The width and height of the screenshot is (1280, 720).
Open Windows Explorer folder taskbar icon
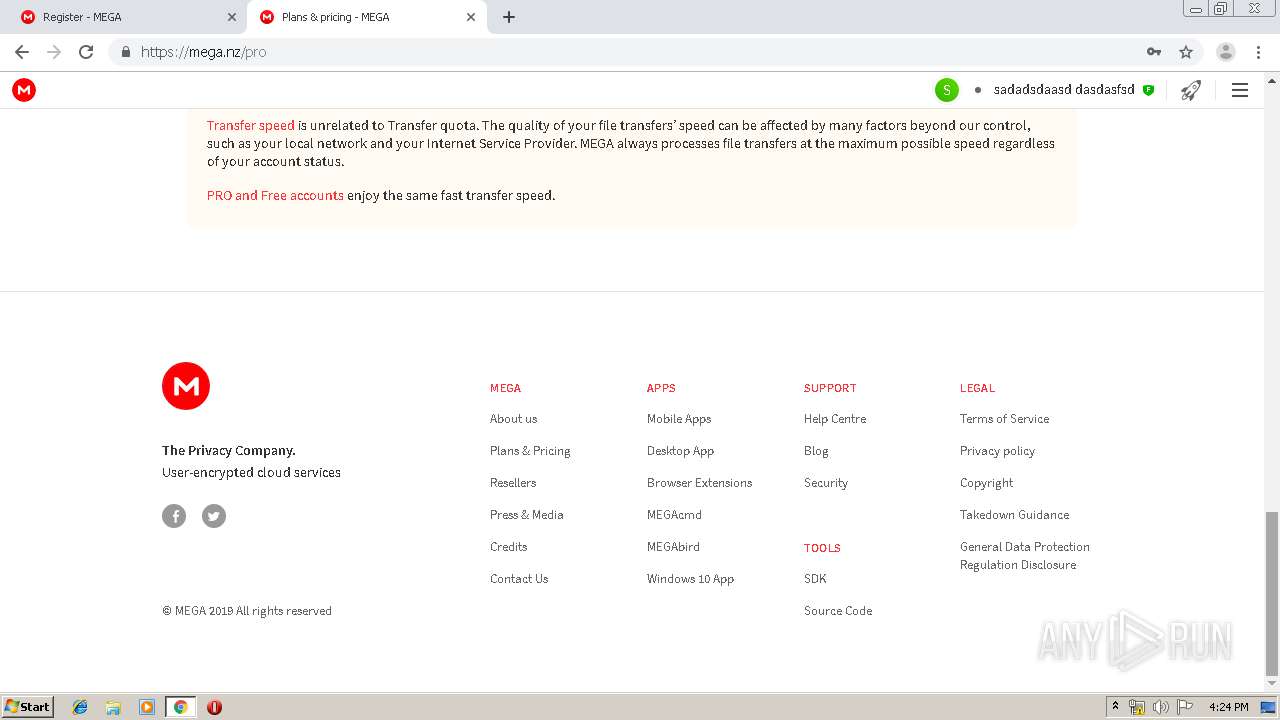(113, 707)
